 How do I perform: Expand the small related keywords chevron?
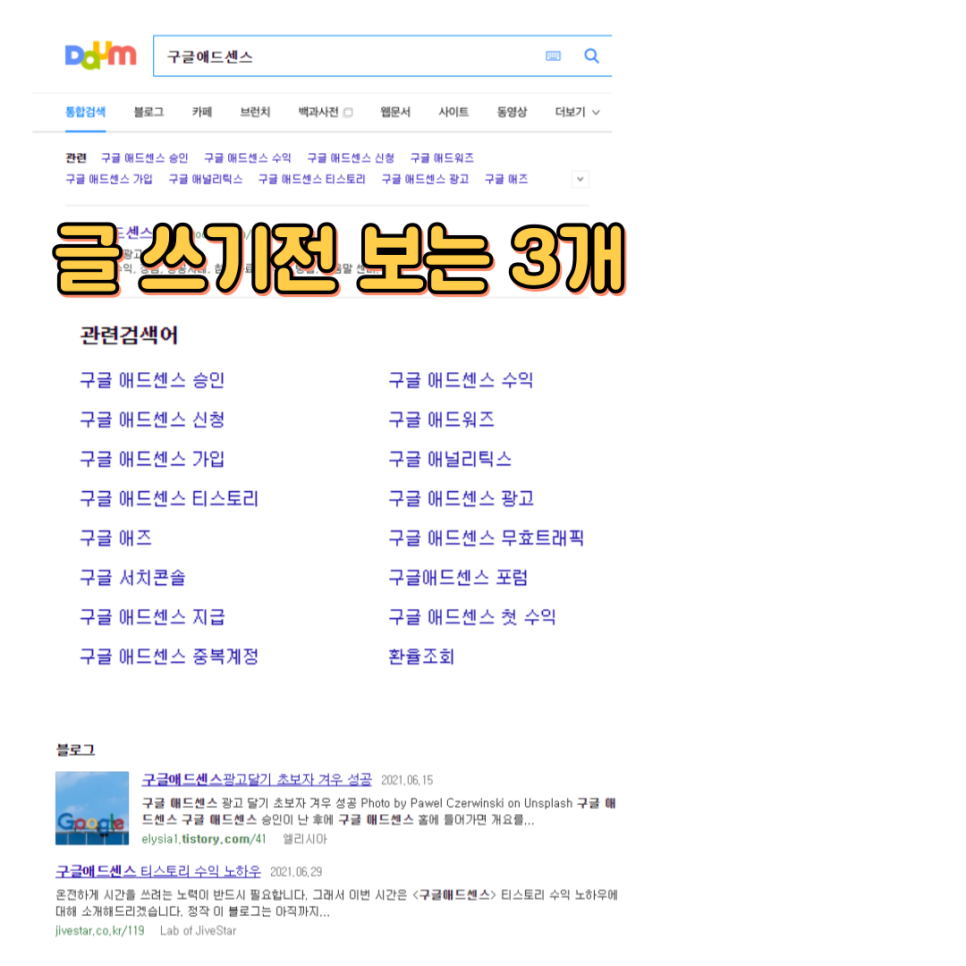(x=580, y=179)
